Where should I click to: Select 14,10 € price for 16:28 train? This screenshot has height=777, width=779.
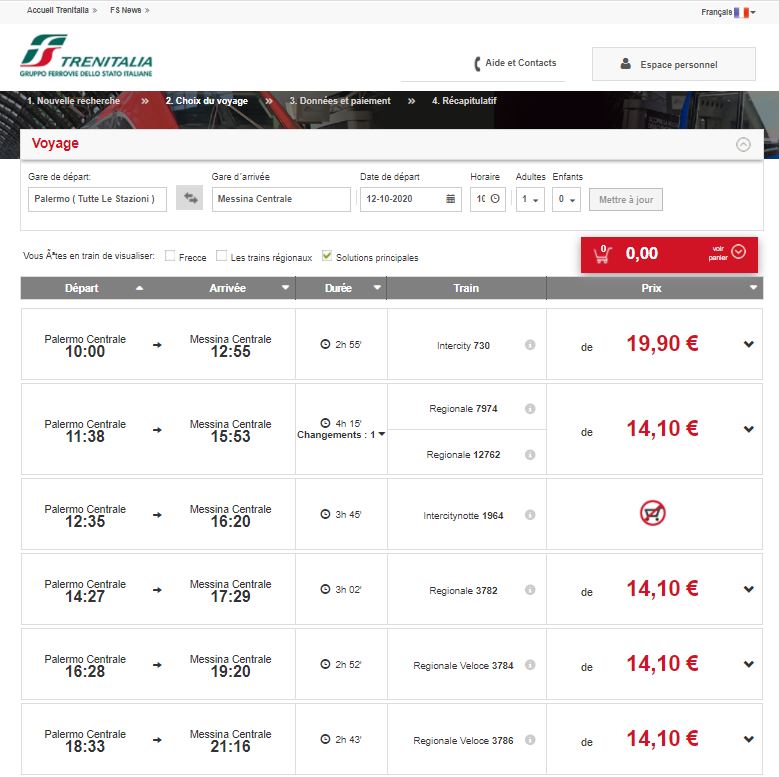pyautogui.click(x=662, y=664)
